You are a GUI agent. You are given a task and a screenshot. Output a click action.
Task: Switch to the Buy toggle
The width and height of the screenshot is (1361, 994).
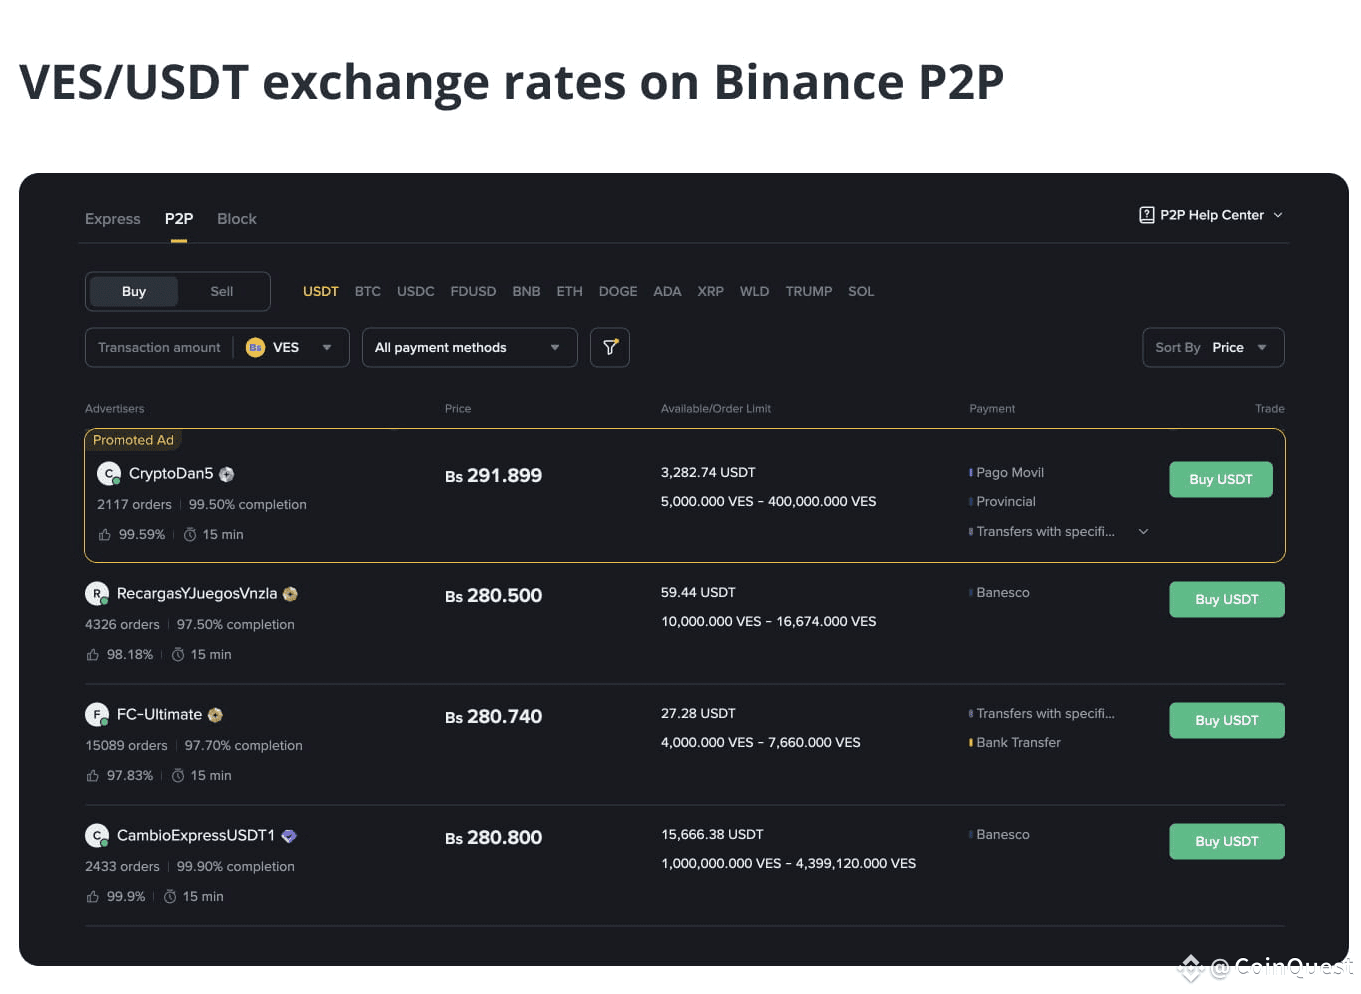134,292
